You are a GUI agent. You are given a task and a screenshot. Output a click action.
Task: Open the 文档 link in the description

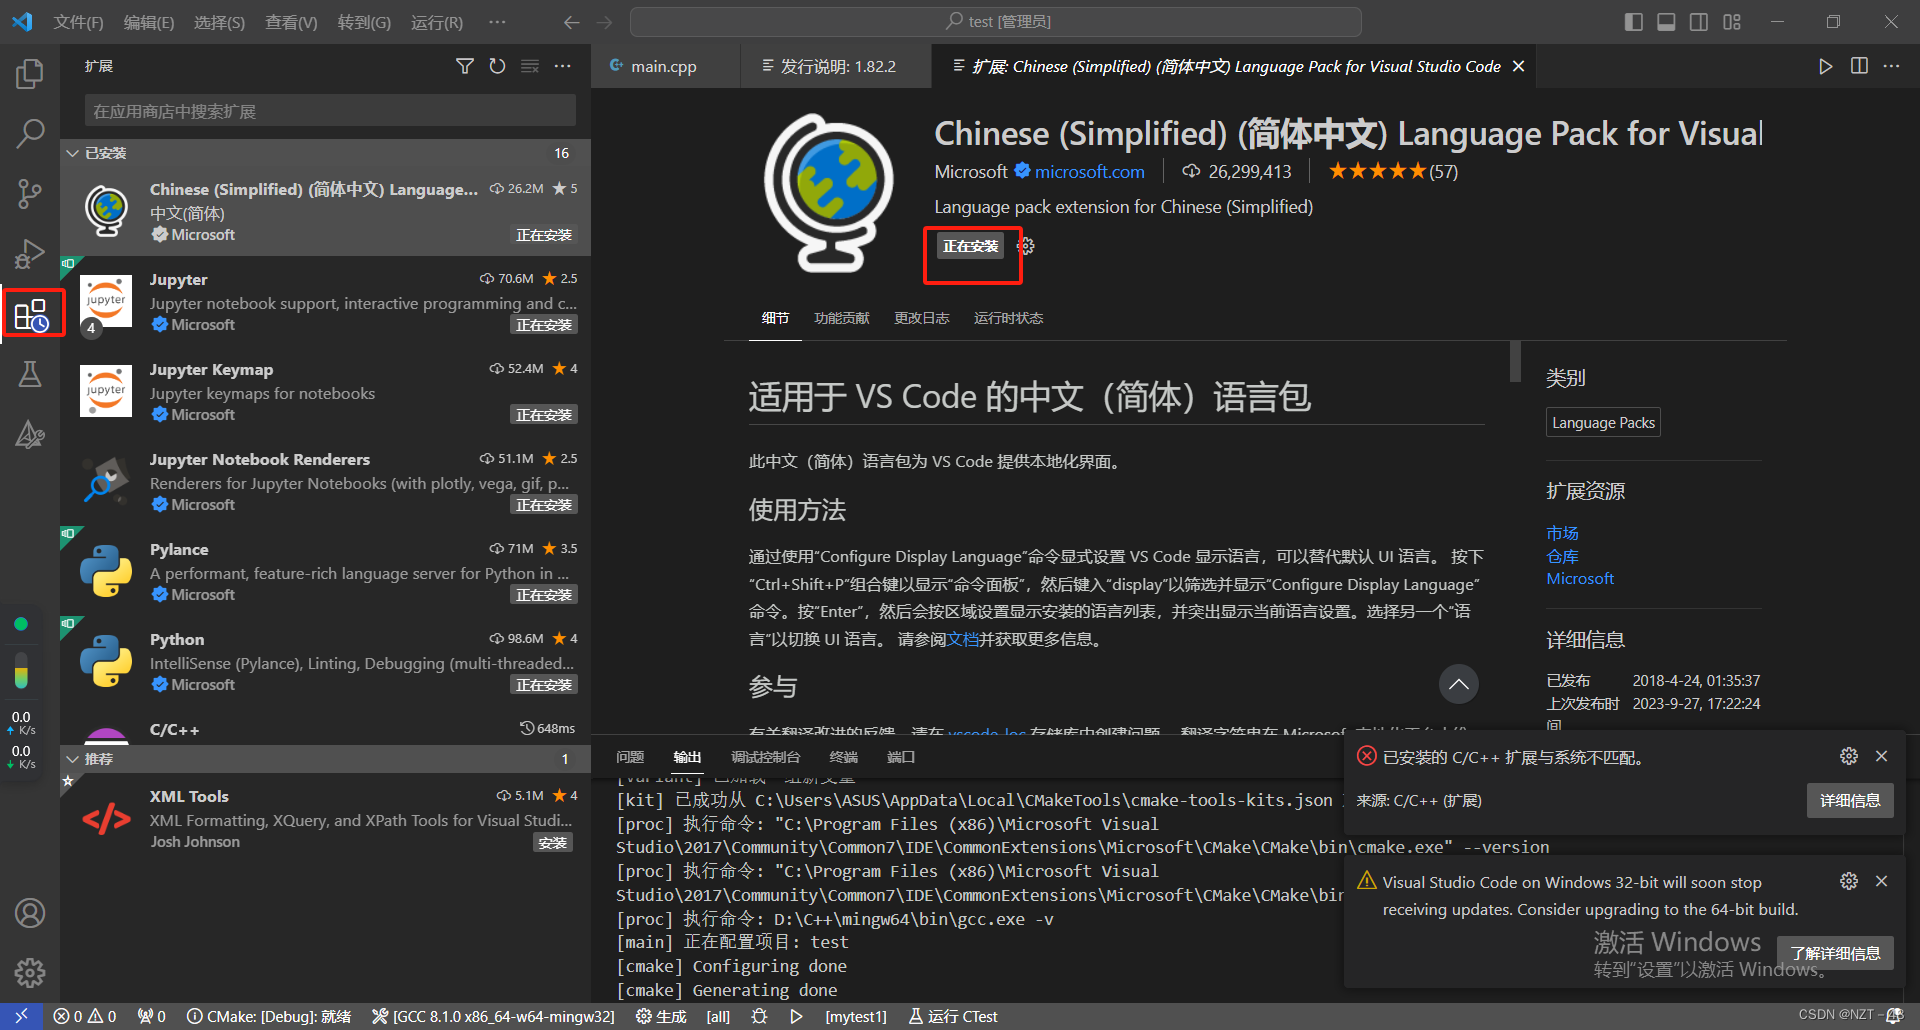pyautogui.click(x=962, y=640)
